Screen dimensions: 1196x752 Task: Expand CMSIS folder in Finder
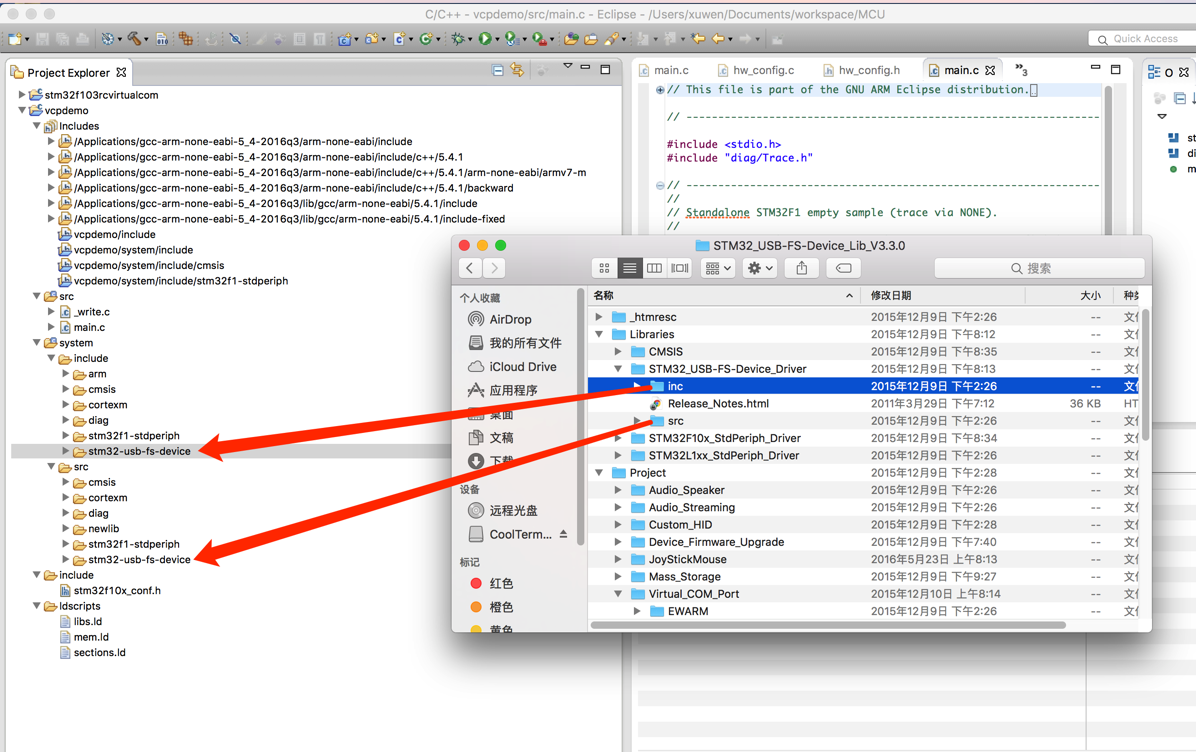[618, 352]
